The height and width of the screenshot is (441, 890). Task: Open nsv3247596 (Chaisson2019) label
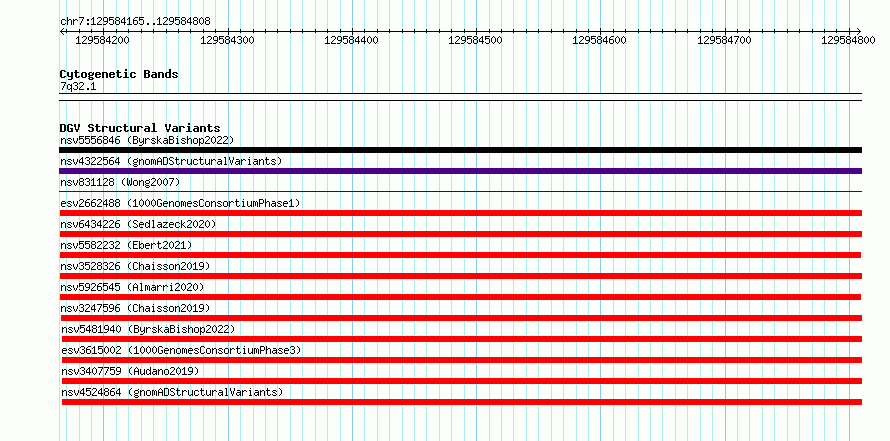[135, 308]
